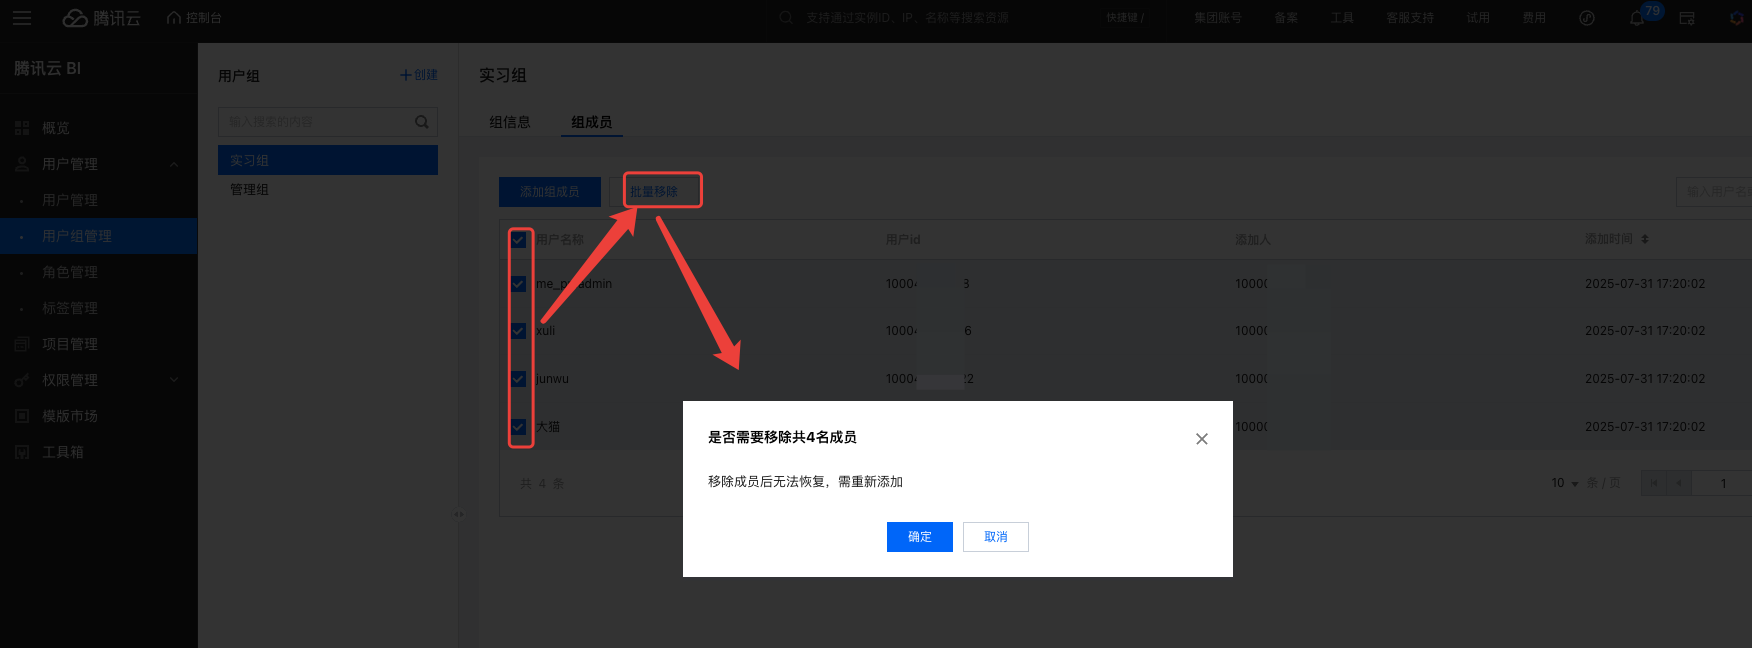Click the member username search field
This screenshot has width=1752, height=648.
[x=1714, y=192]
